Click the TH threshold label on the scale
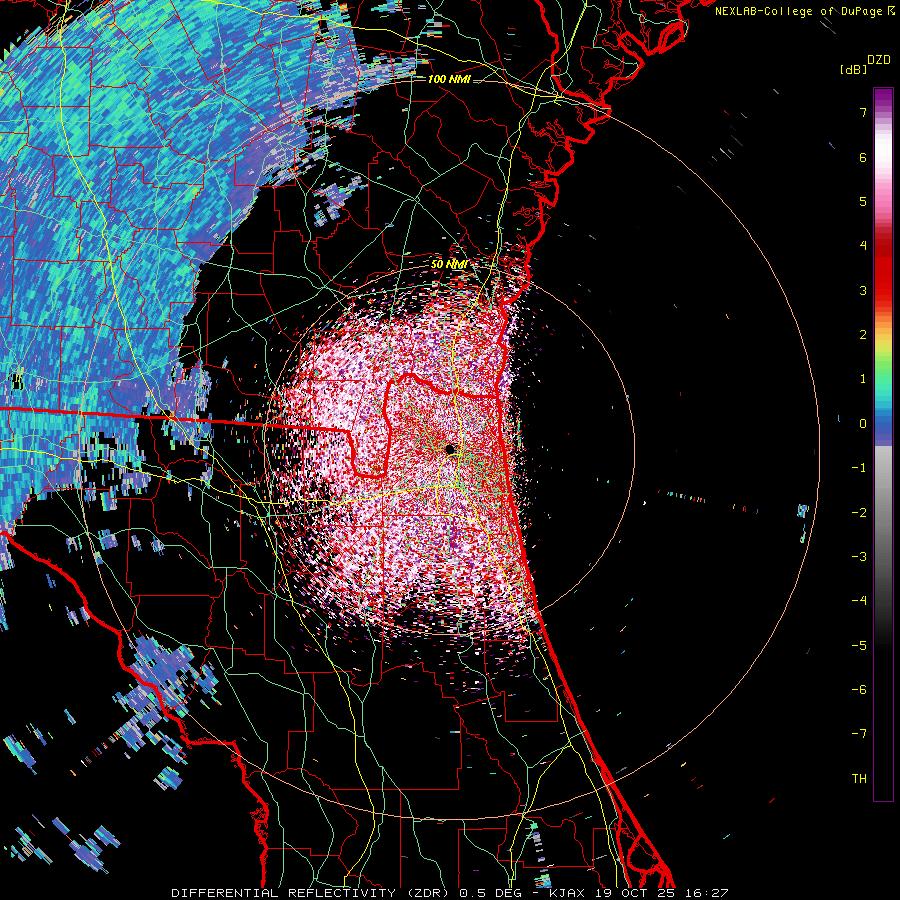900x900 pixels. click(859, 779)
